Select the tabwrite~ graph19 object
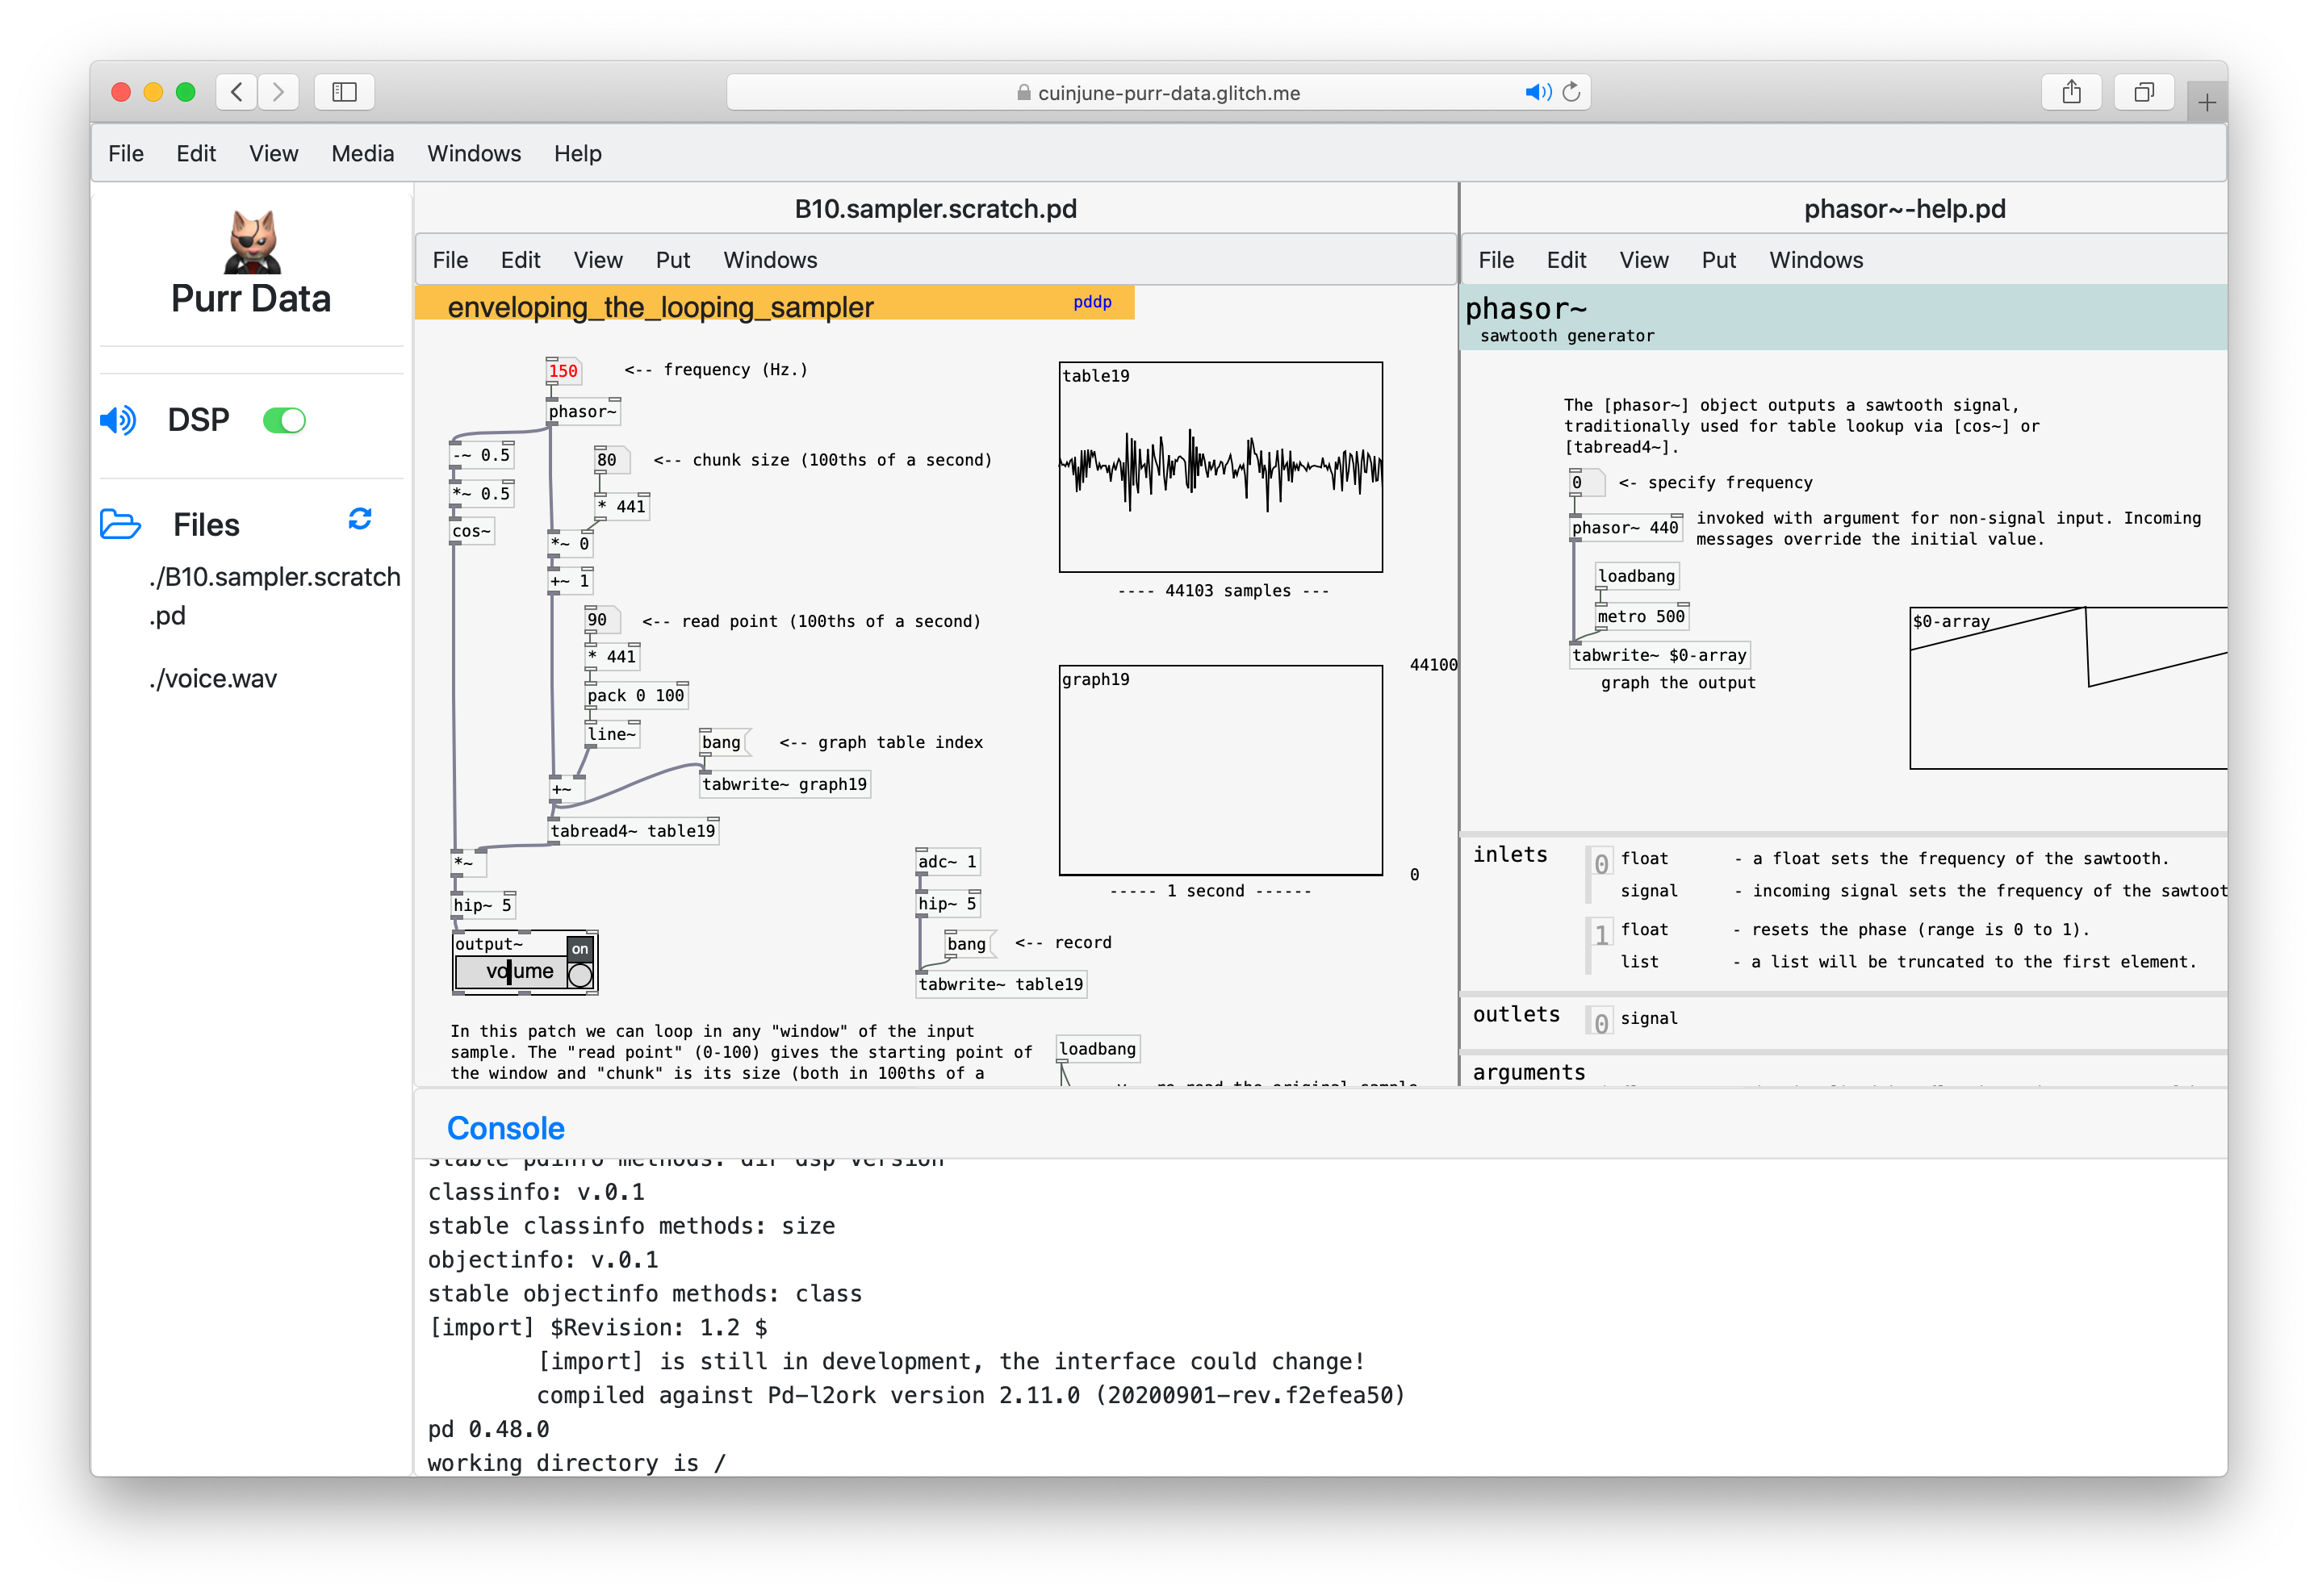The height and width of the screenshot is (1596, 2318). point(784,784)
